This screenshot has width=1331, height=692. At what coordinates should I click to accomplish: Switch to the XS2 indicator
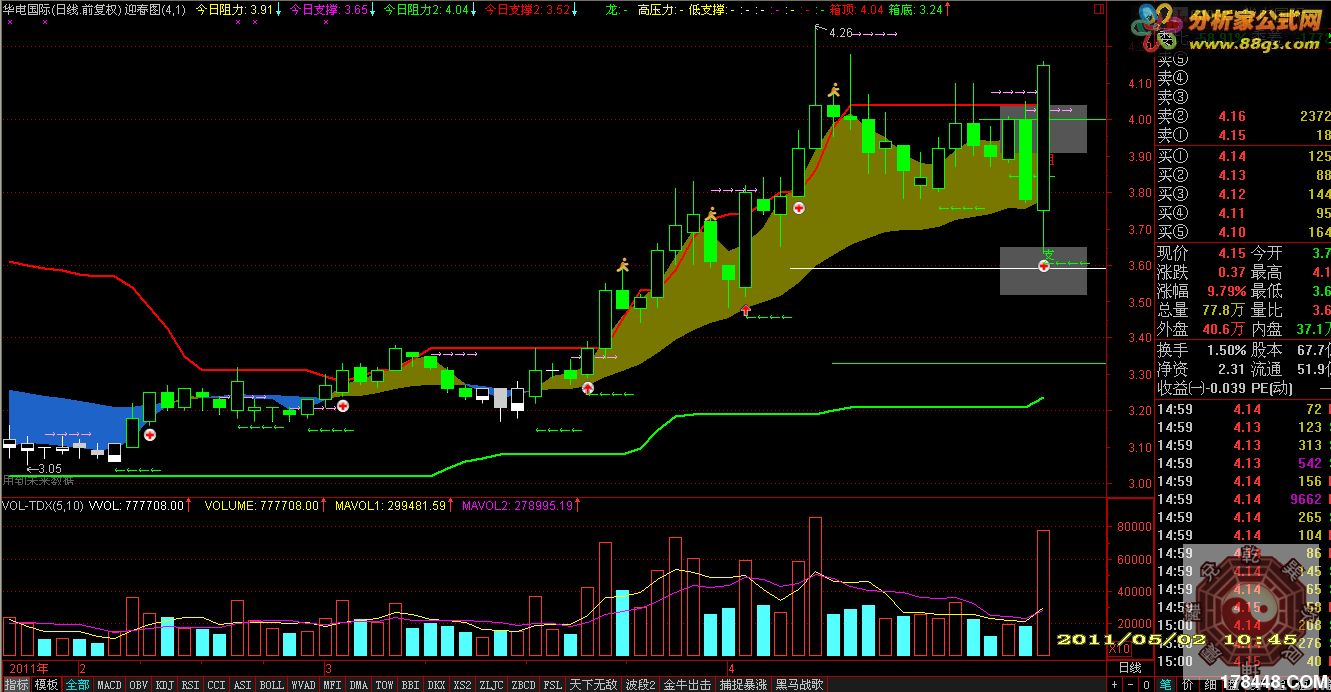(462, 685)
